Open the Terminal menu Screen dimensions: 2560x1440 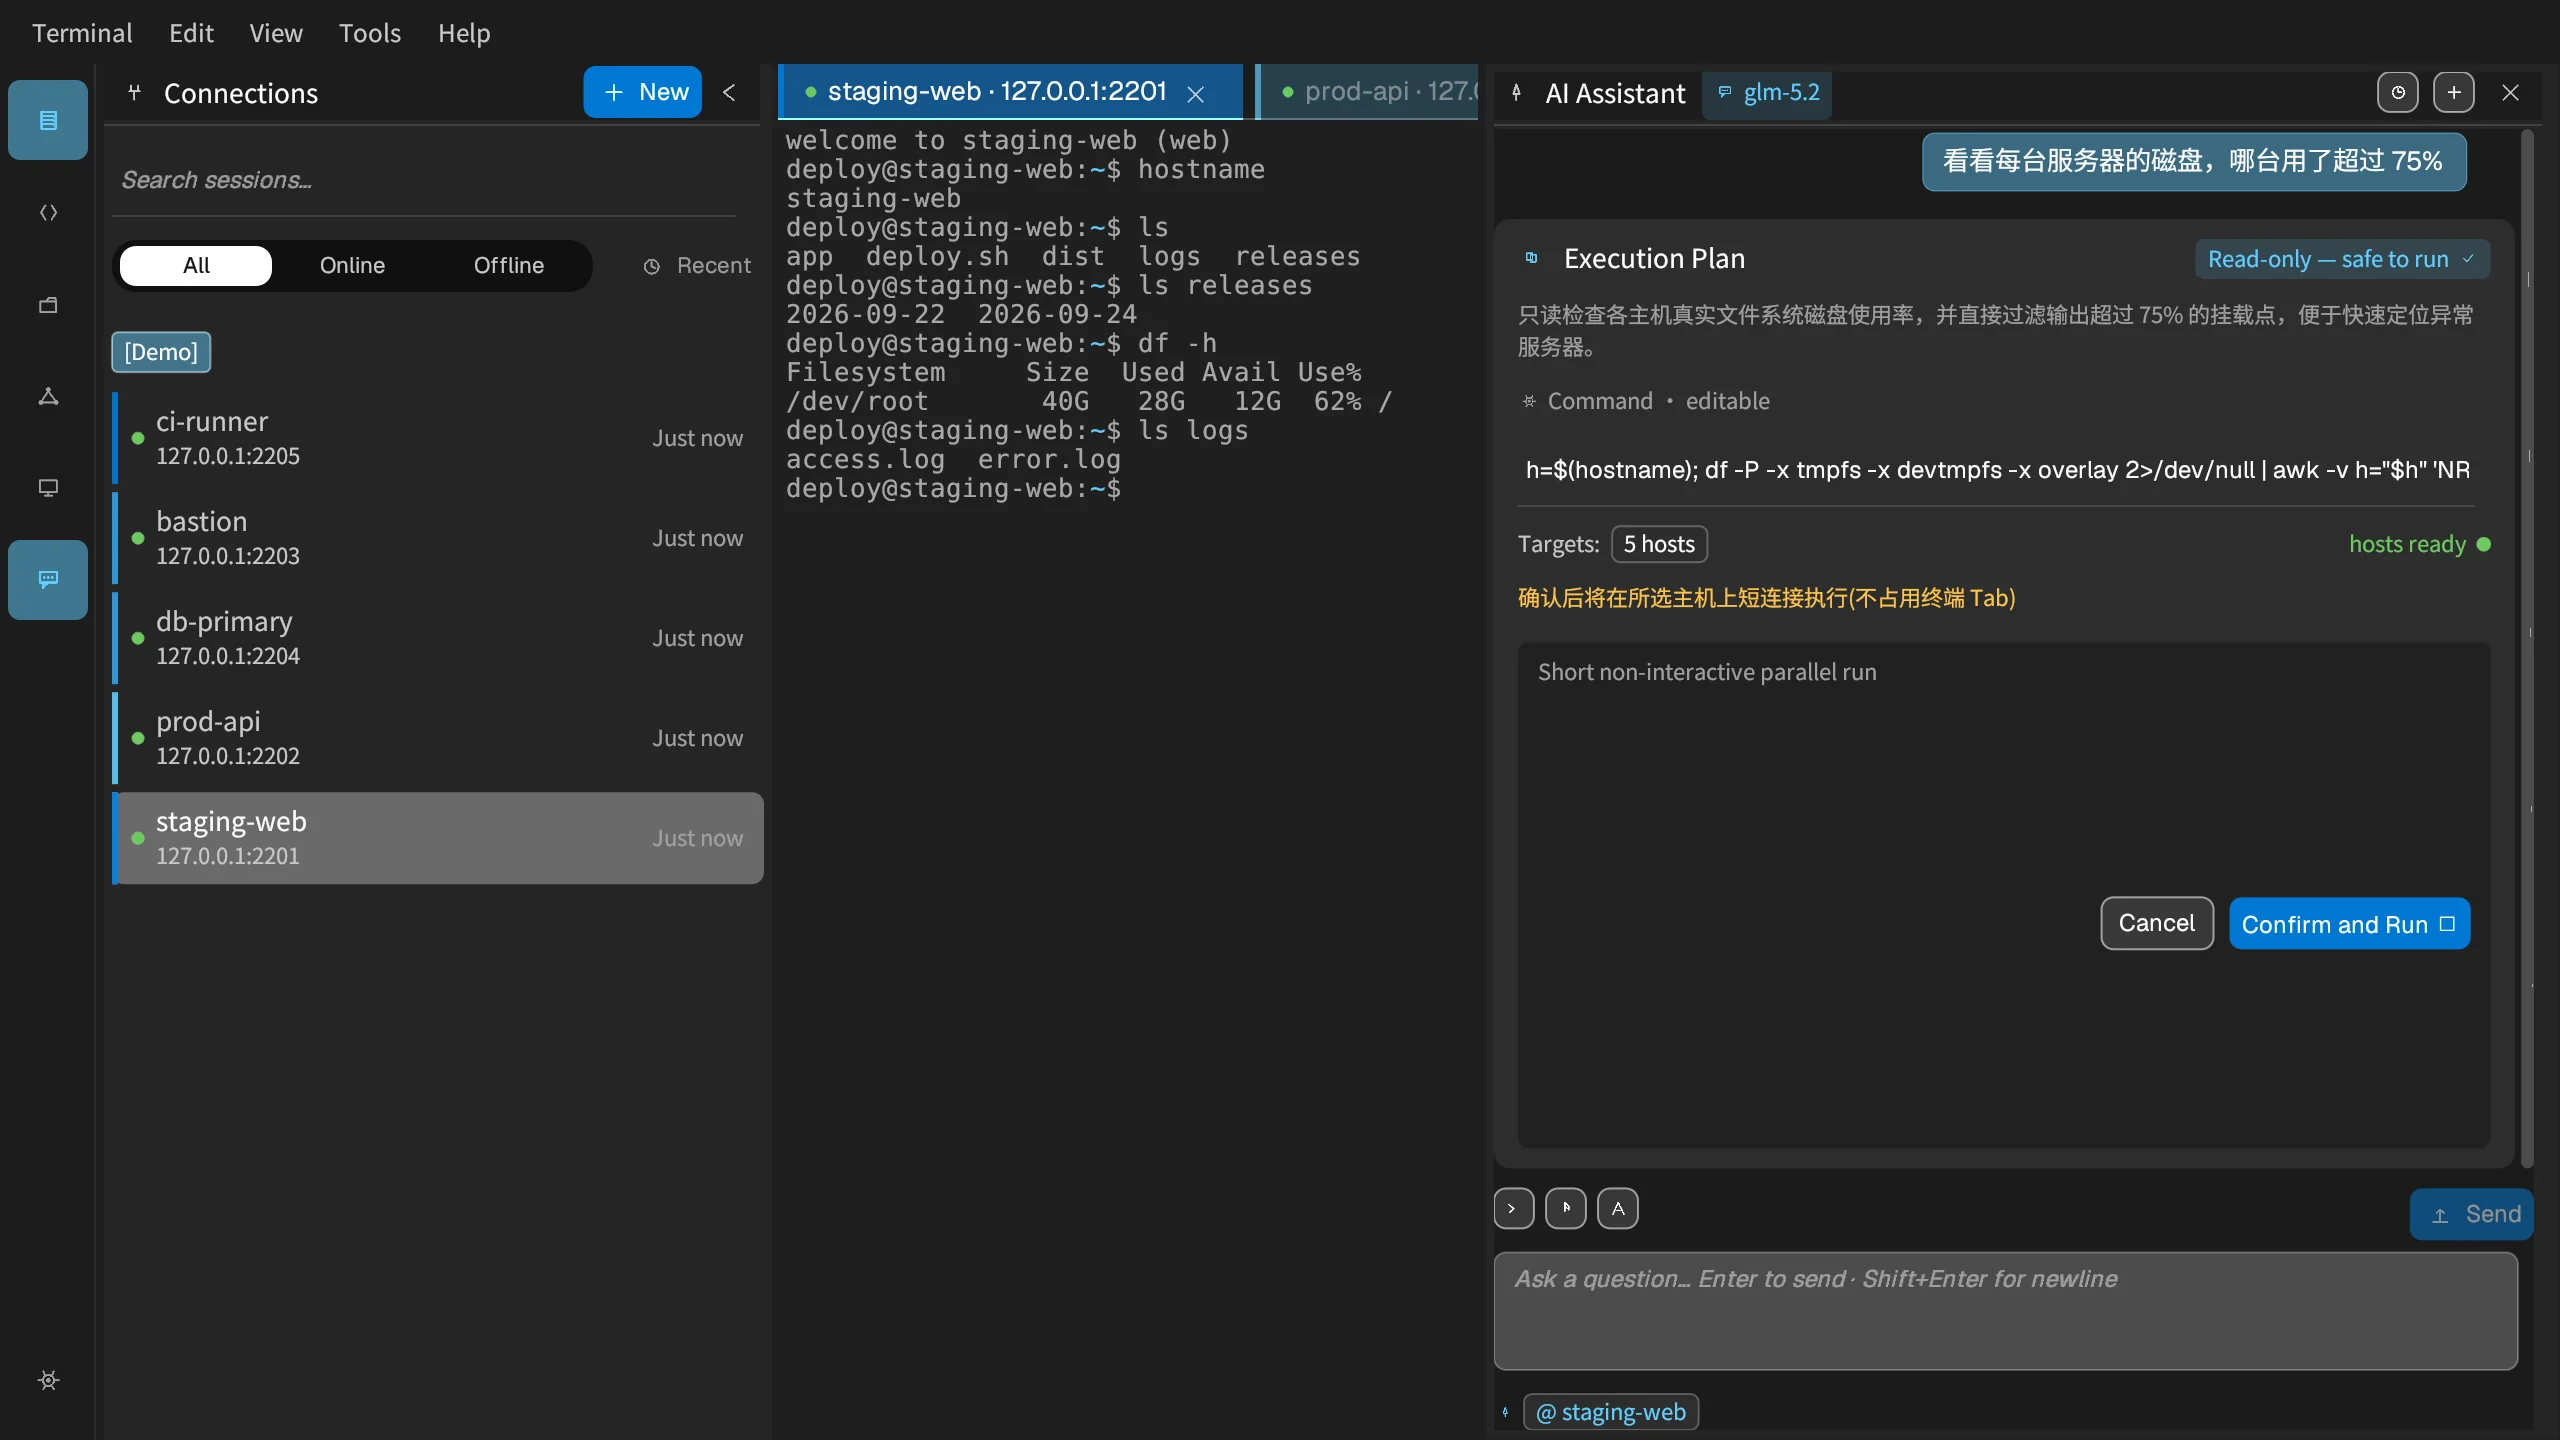coord(82,33)
